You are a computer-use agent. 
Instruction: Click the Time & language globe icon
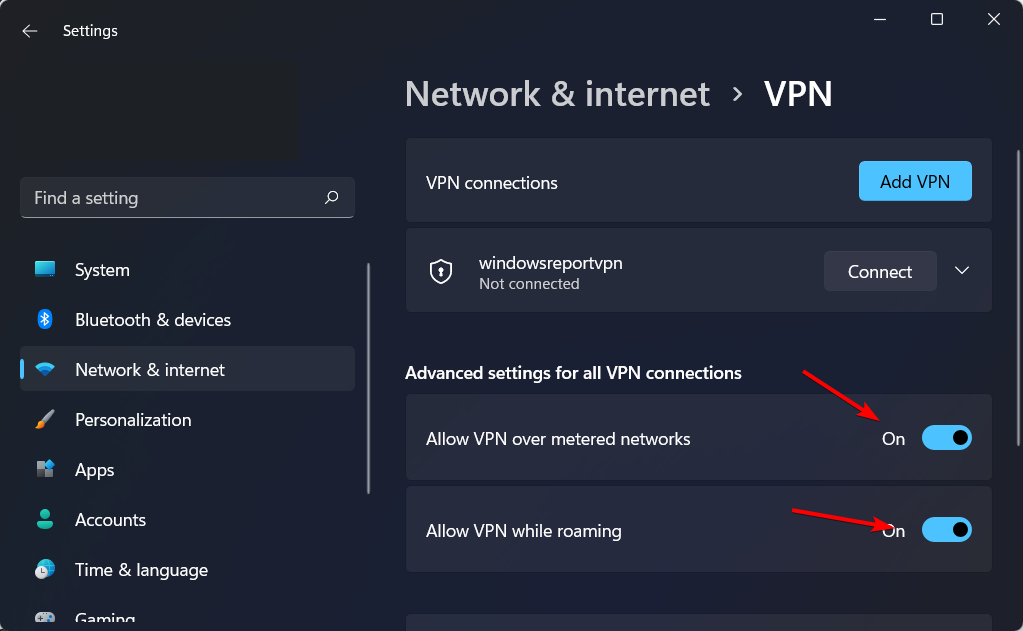(x=45, y=569)
